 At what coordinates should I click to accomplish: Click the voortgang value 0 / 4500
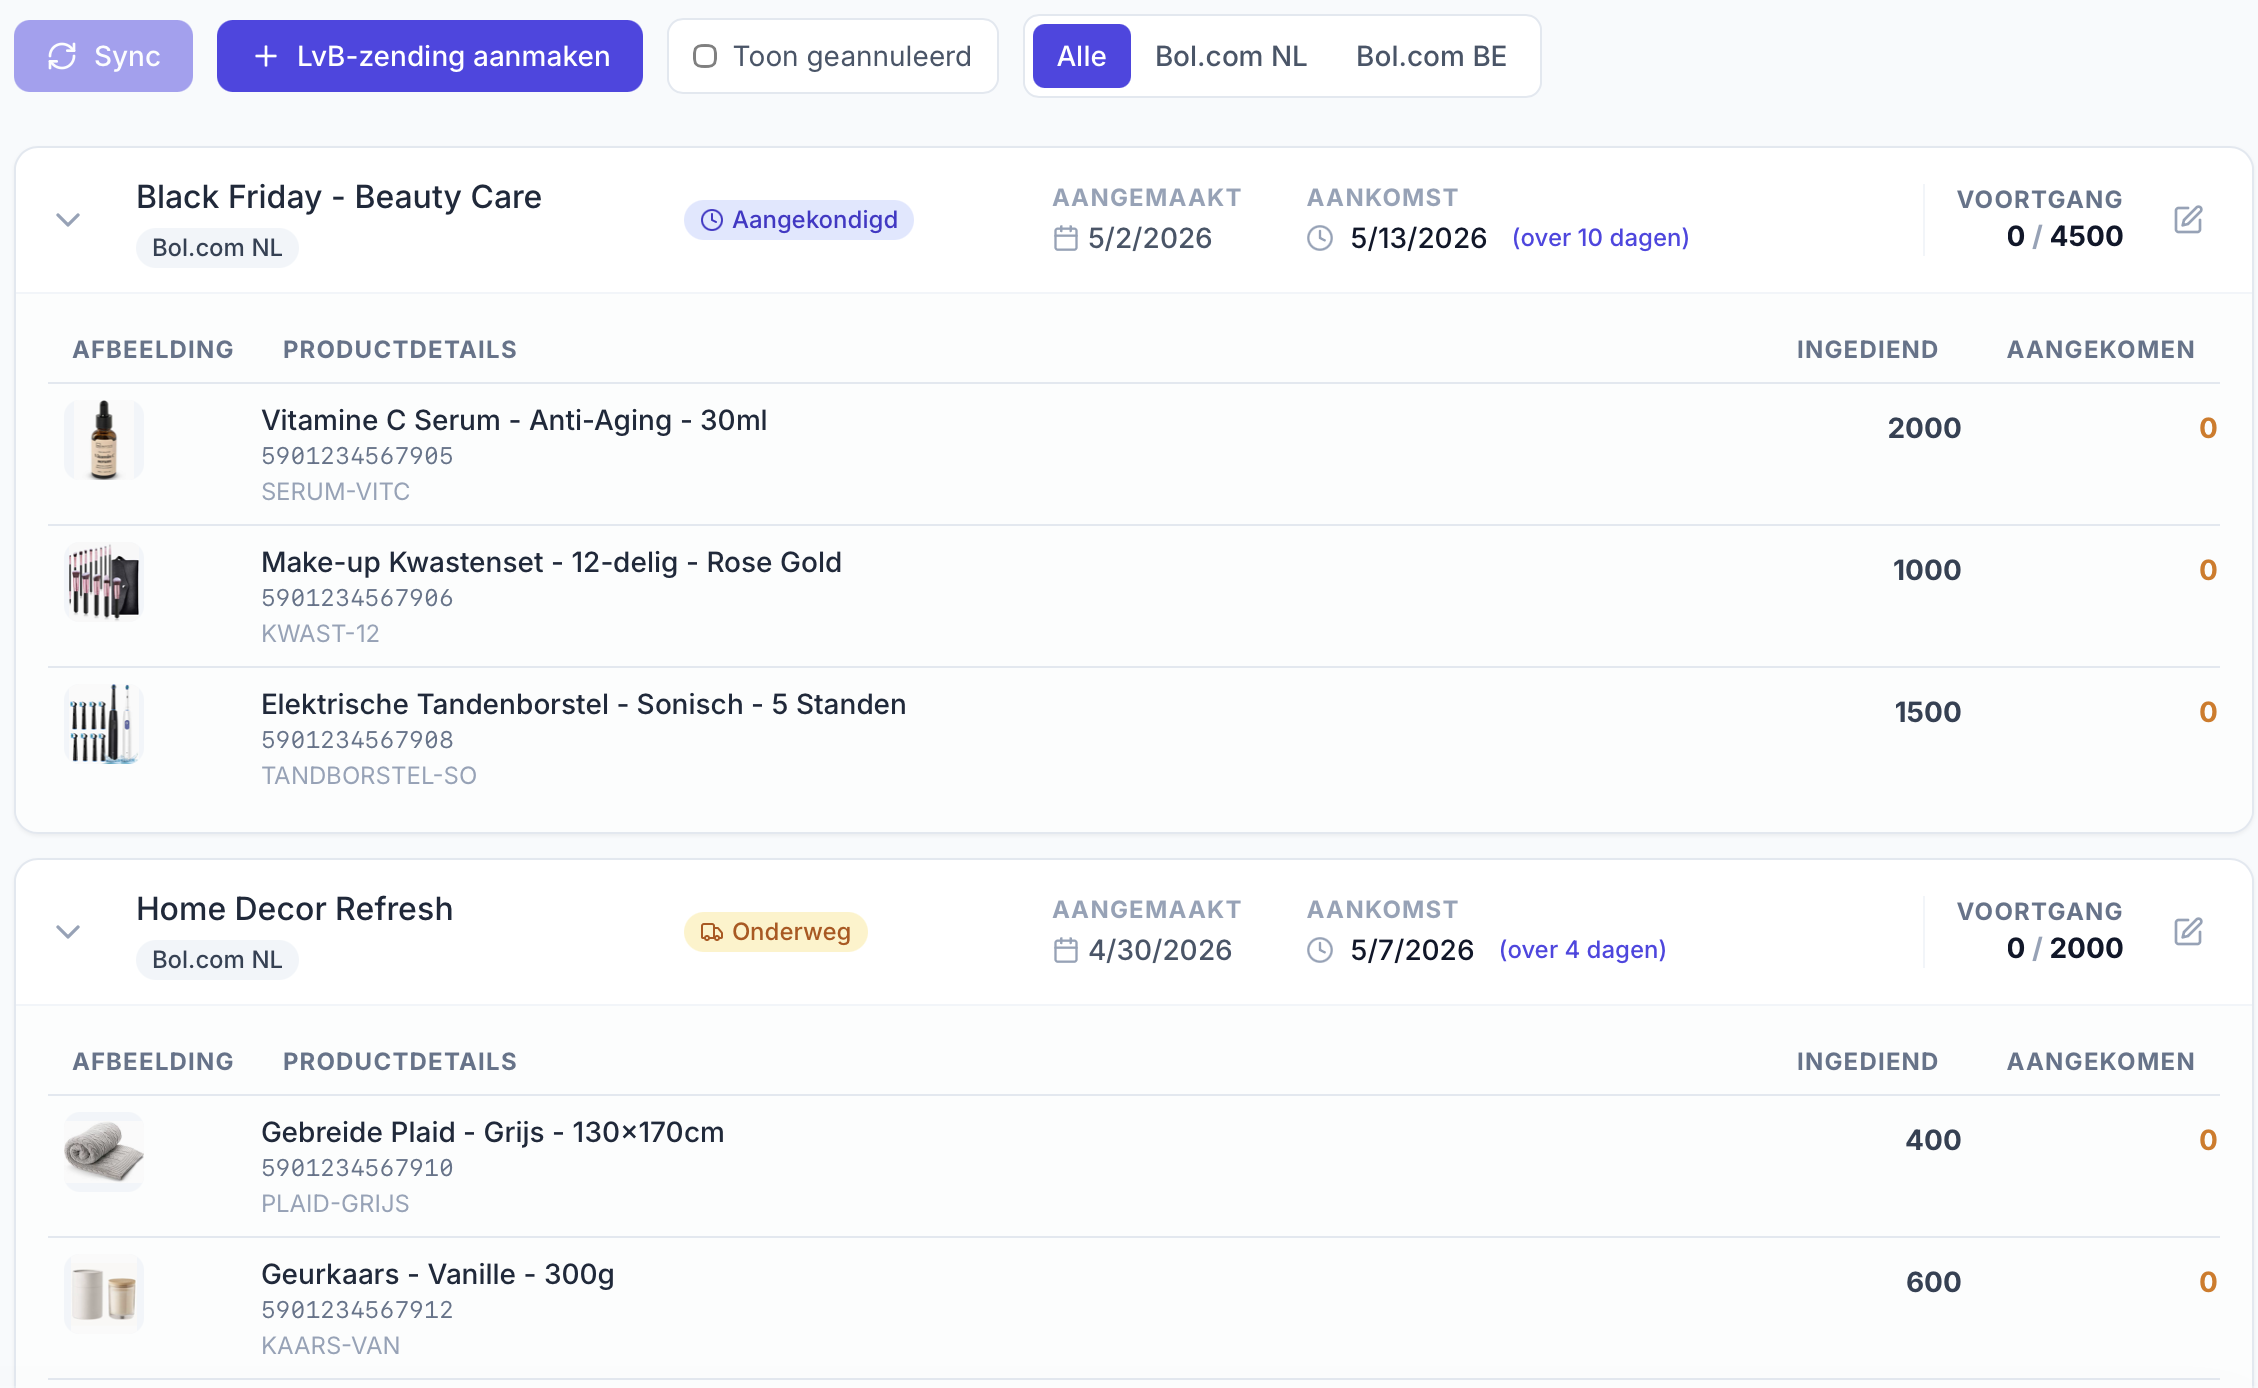pyautogui.click(x=2064, y=236)
